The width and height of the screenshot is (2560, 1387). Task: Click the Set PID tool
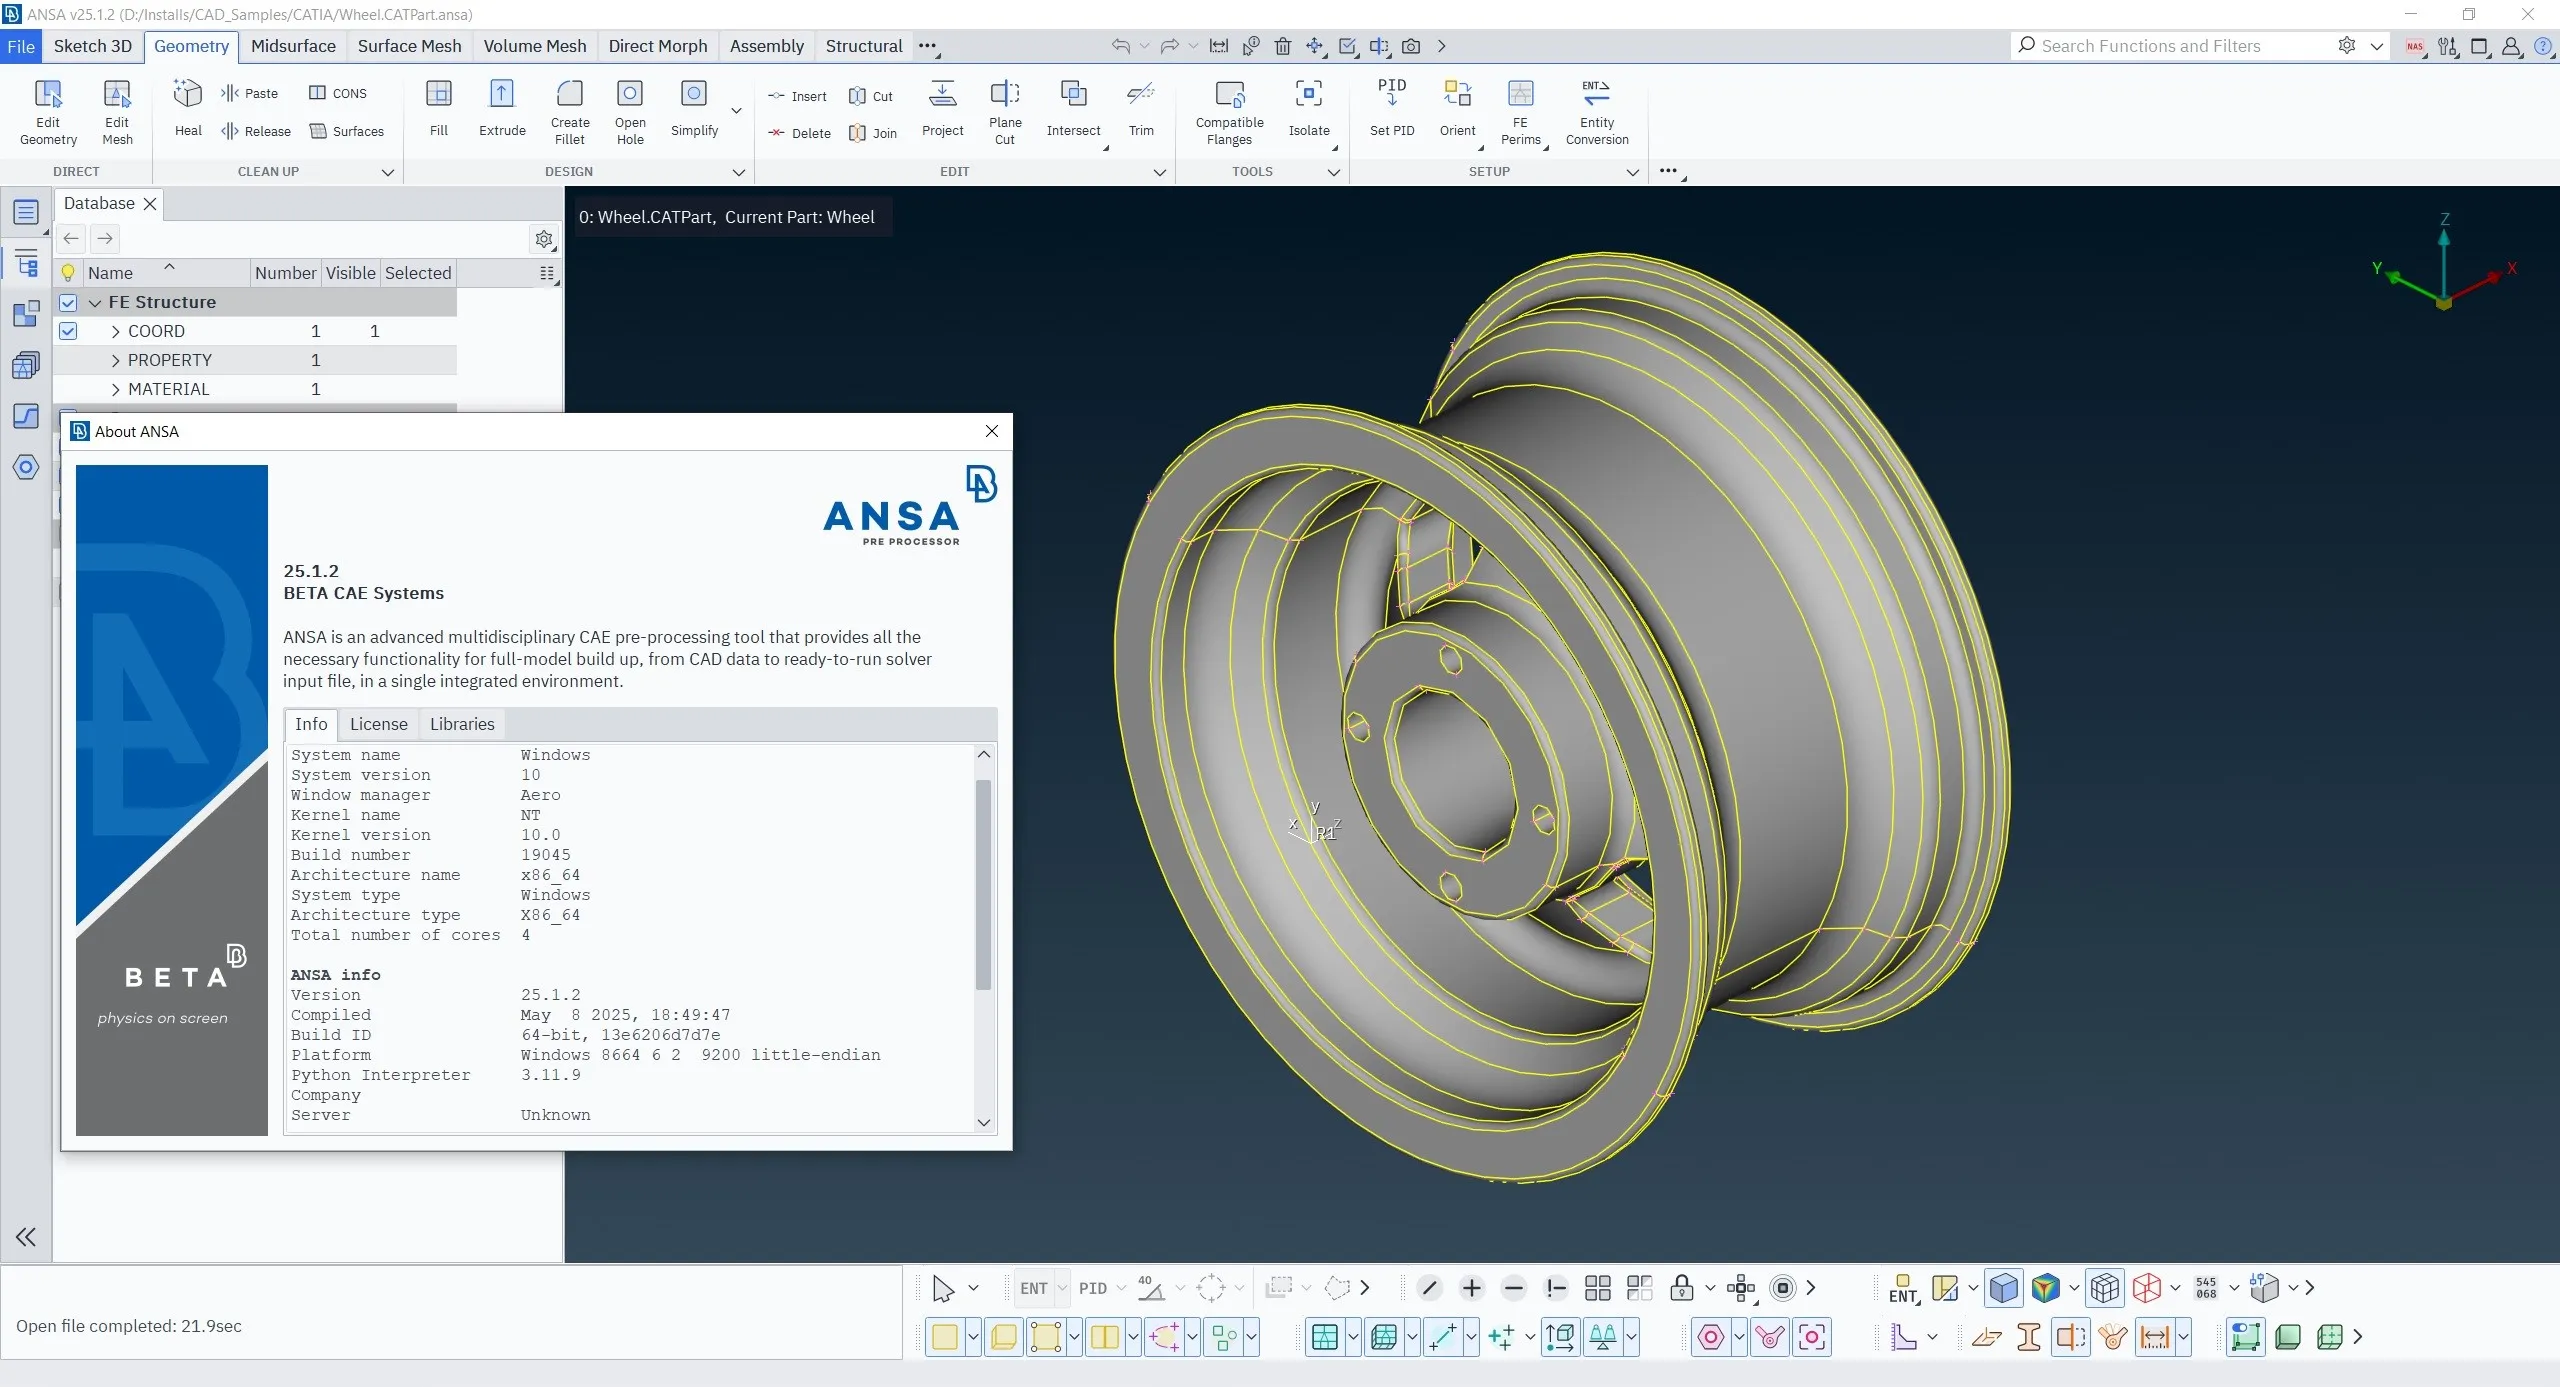(x=1392, y=108)
